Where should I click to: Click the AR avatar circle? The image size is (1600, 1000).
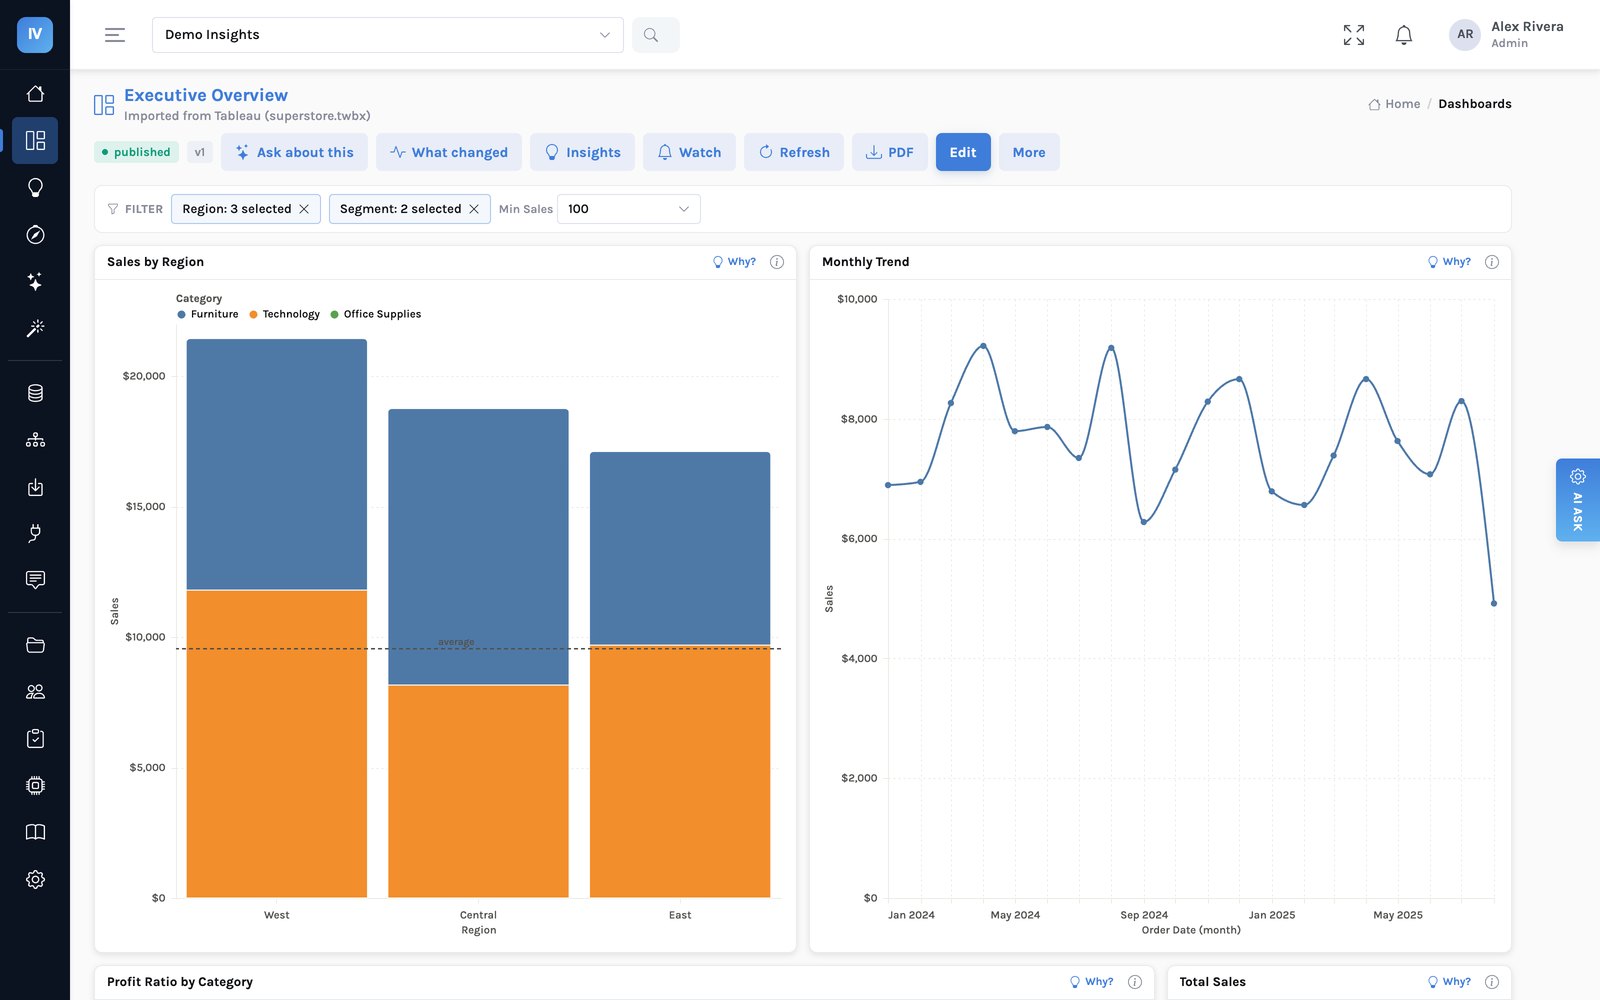click(x=1465, y=35)
